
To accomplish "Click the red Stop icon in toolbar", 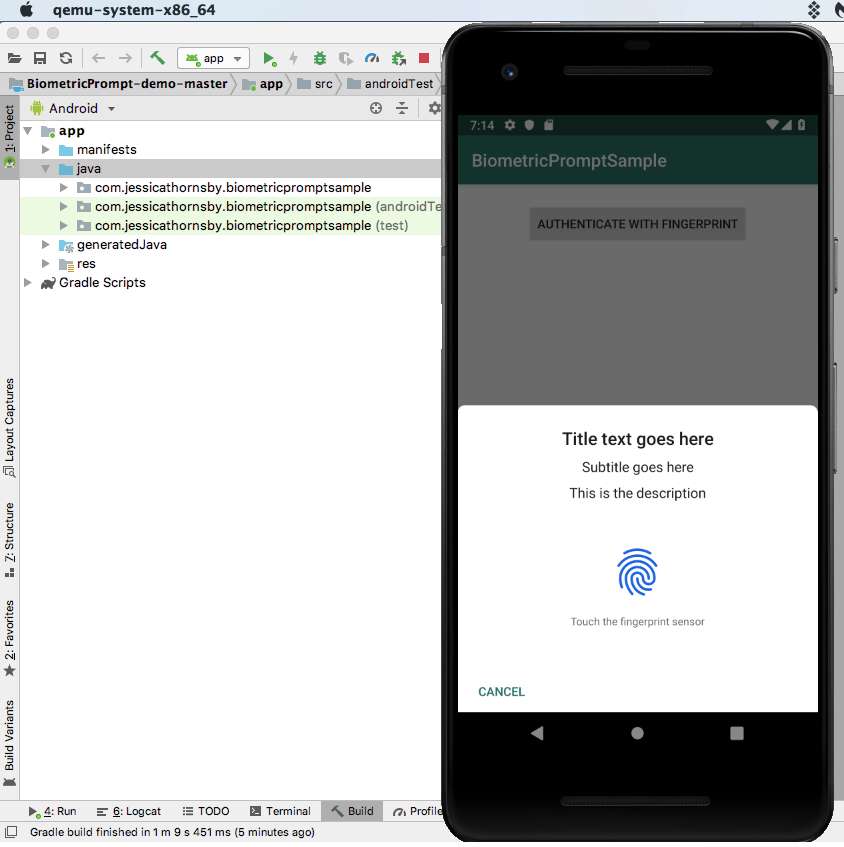I will click(424, 59).
